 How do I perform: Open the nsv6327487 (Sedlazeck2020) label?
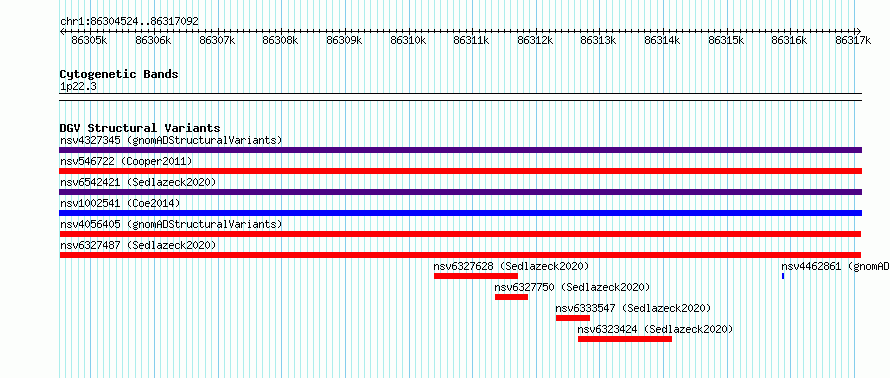138,245
